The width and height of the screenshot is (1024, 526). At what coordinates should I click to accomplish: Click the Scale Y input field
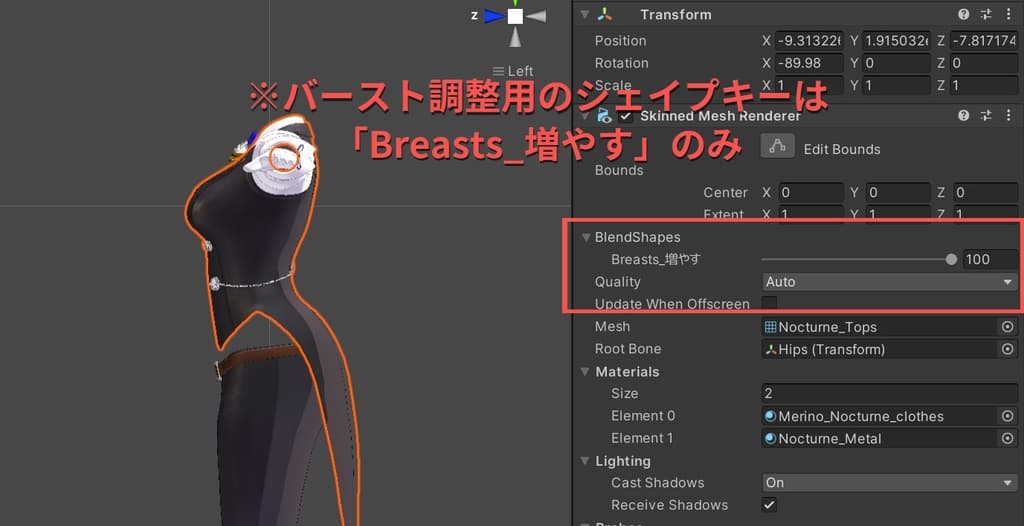(897, 86)
